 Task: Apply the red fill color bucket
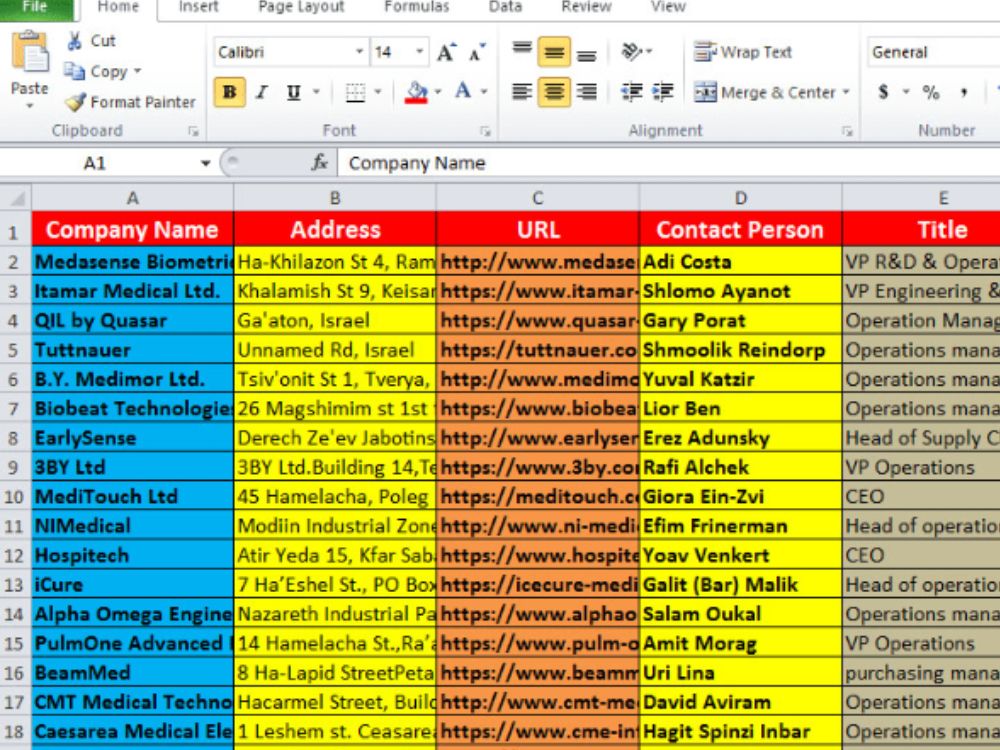click(416, 92)
